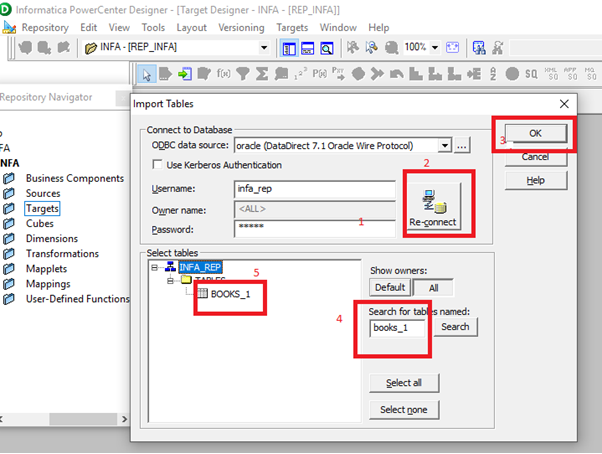Select the Sources node in navigator
Screen dimensions: 602x454
click(x=43, y=193)
